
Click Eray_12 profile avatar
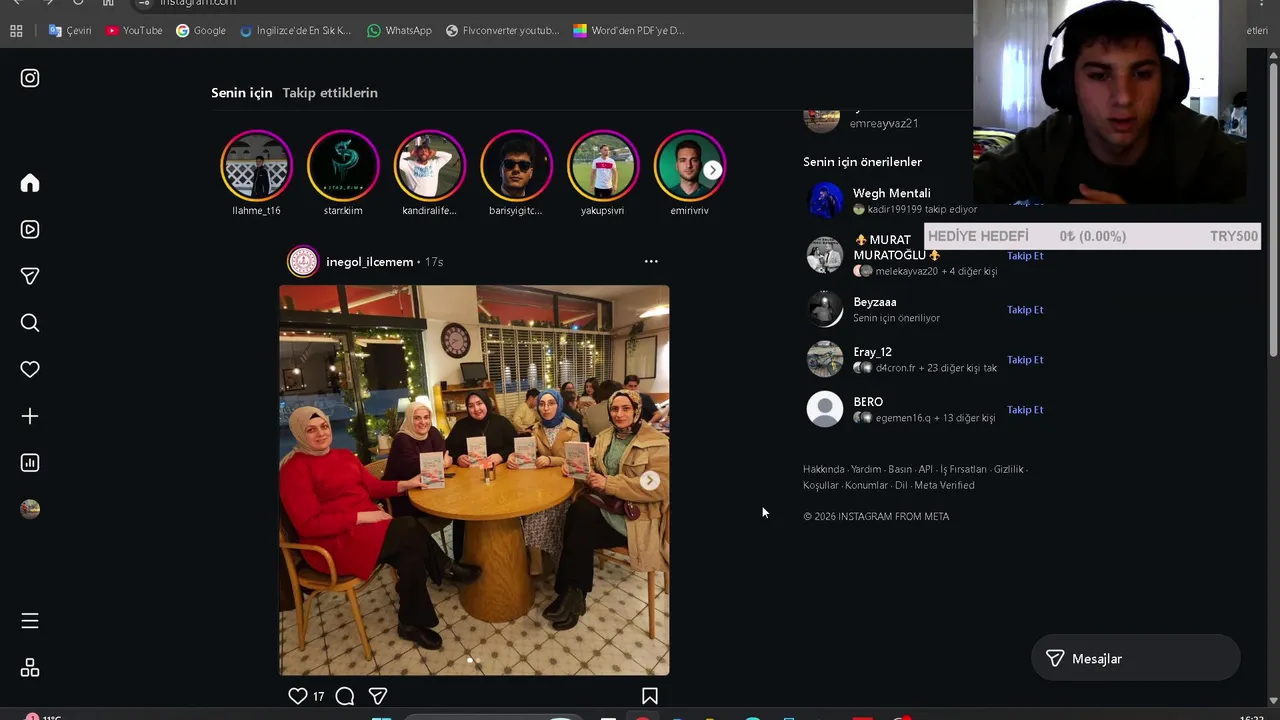[825, 359]
